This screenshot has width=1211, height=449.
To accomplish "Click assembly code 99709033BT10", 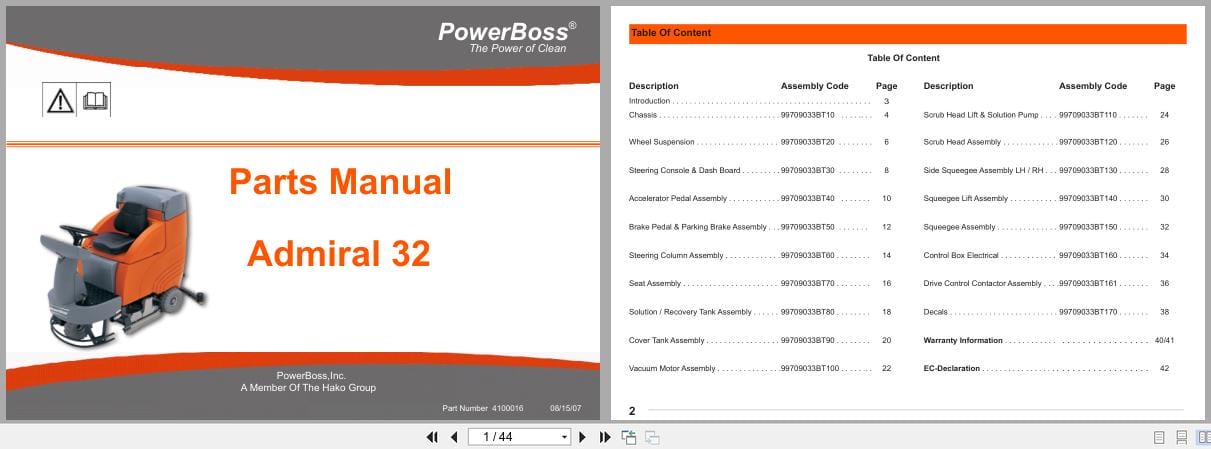I will [x=807, y=115].
